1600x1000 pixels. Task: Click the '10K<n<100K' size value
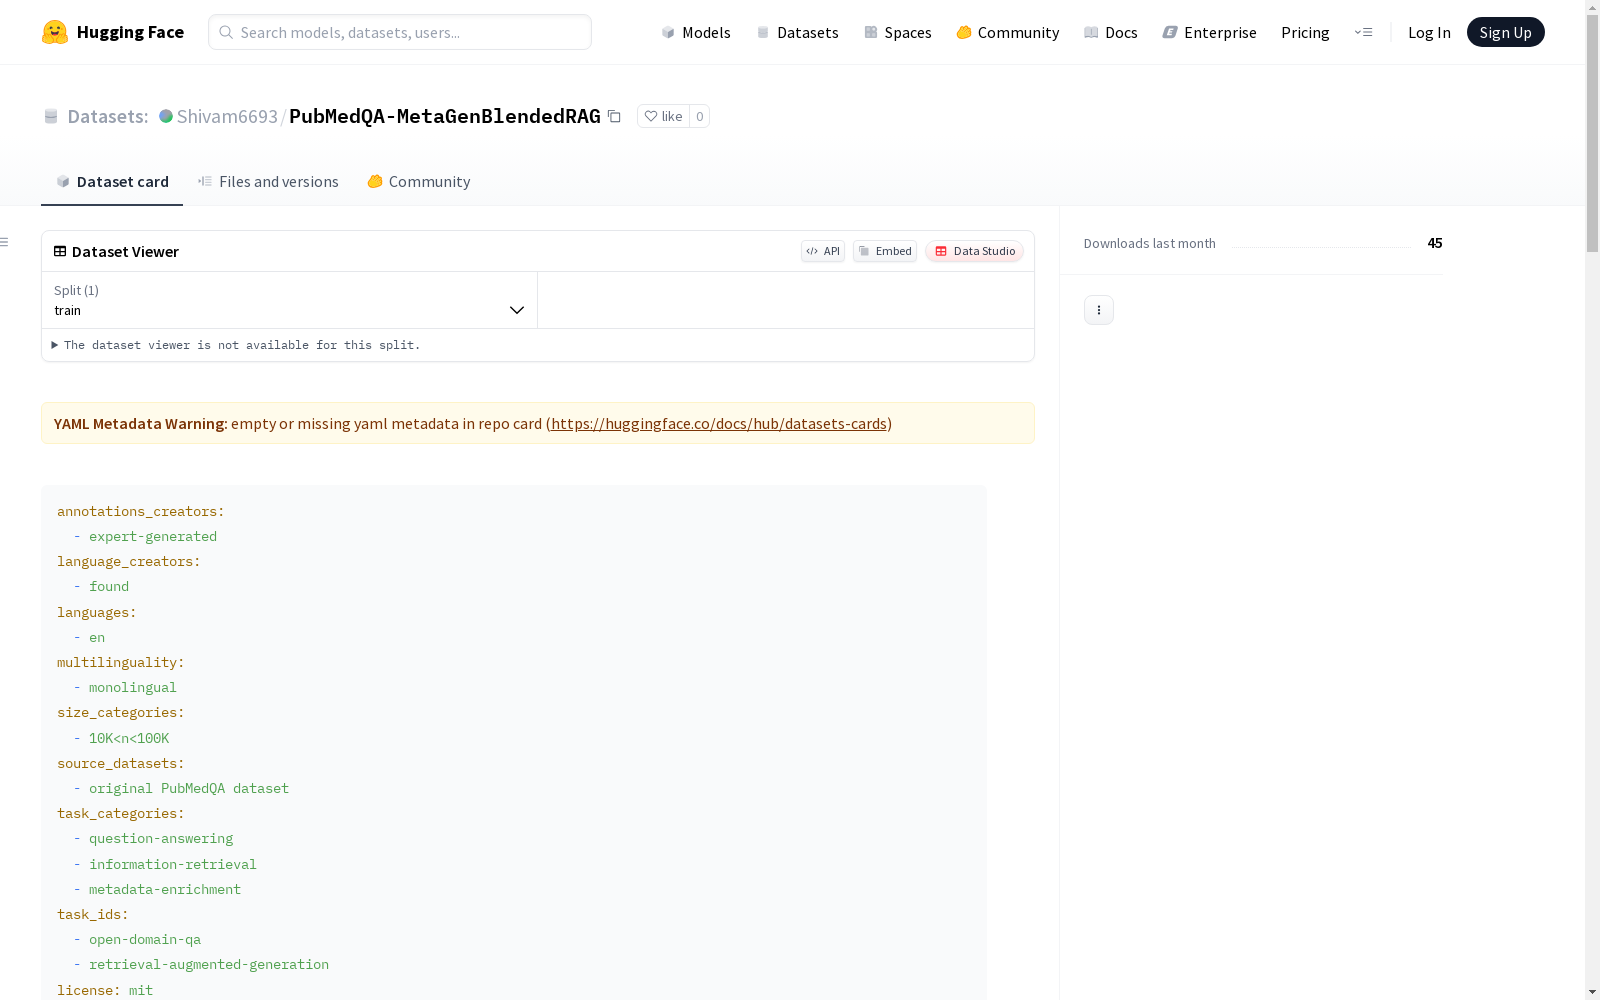click(x=129, y=738)
